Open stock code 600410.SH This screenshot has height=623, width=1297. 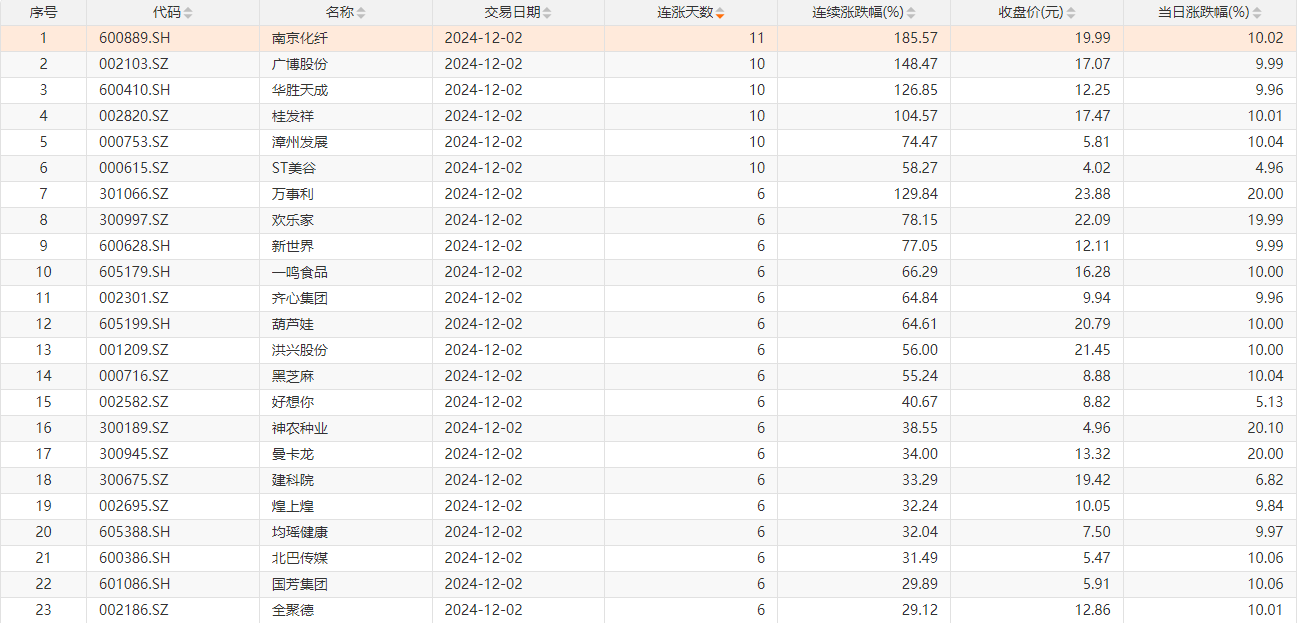point(135,90)
